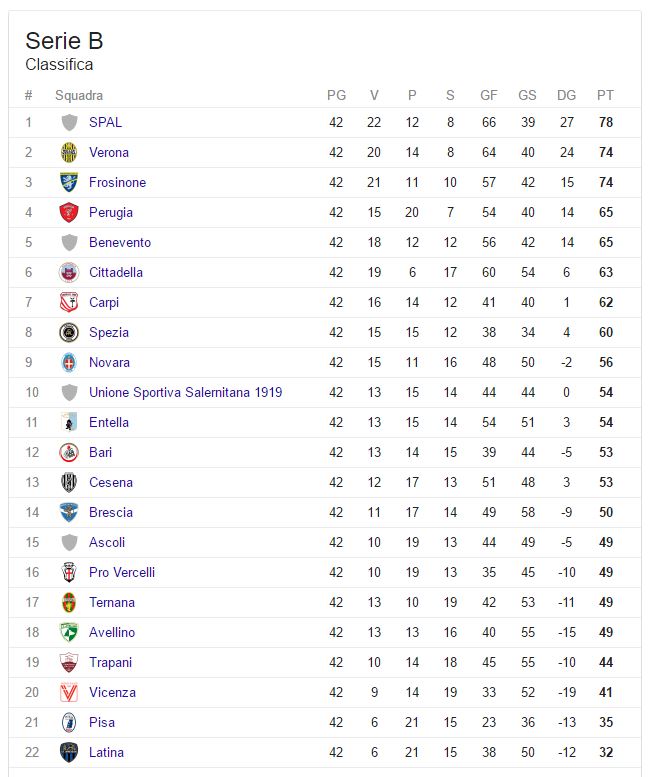Click the Latina team crest
652x777 pixels.
click(x=69, y=752)
